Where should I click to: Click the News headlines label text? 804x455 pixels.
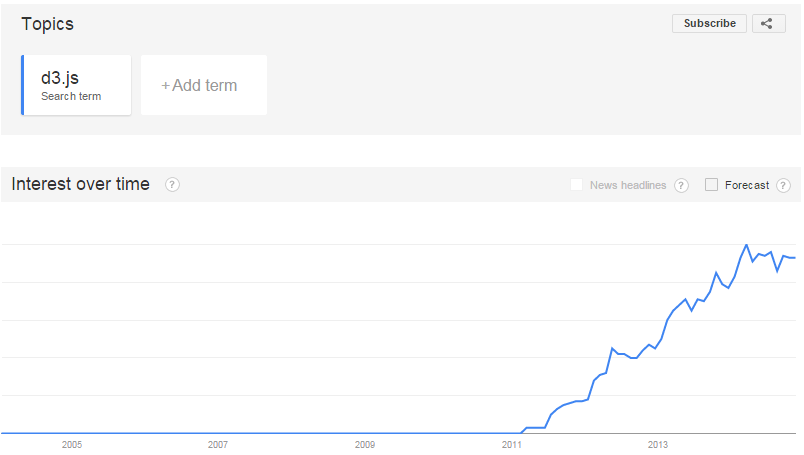point(628,185)
